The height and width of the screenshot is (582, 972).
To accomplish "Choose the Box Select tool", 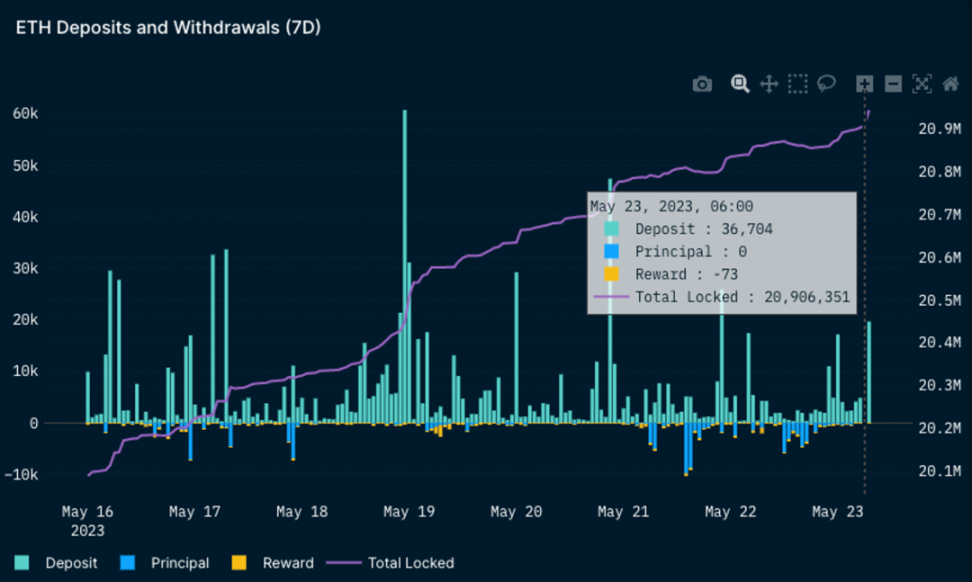I will point(797,84).
